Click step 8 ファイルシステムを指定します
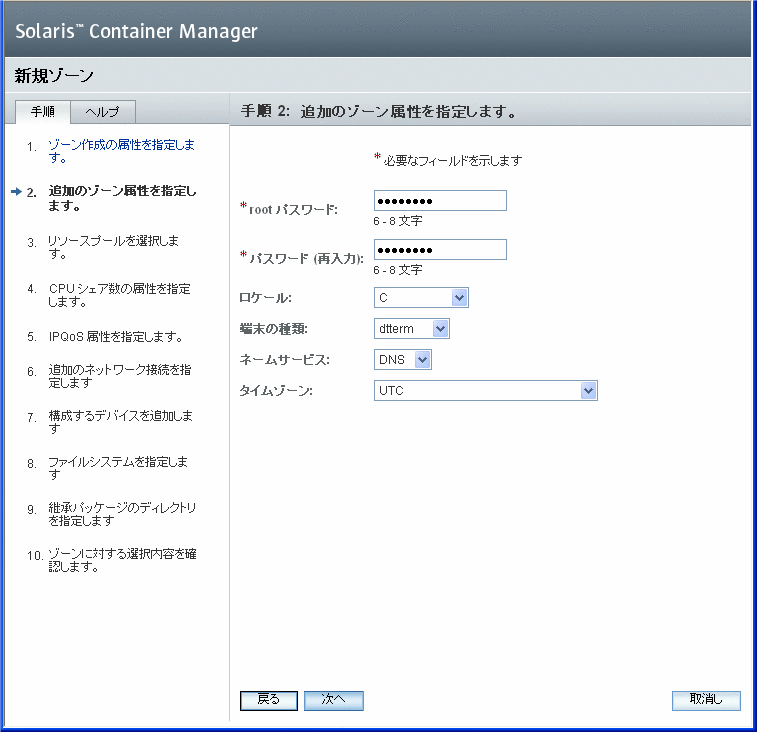Image resolution: width=757 pixels, height=732 pixels. click(x=118, y=468)
